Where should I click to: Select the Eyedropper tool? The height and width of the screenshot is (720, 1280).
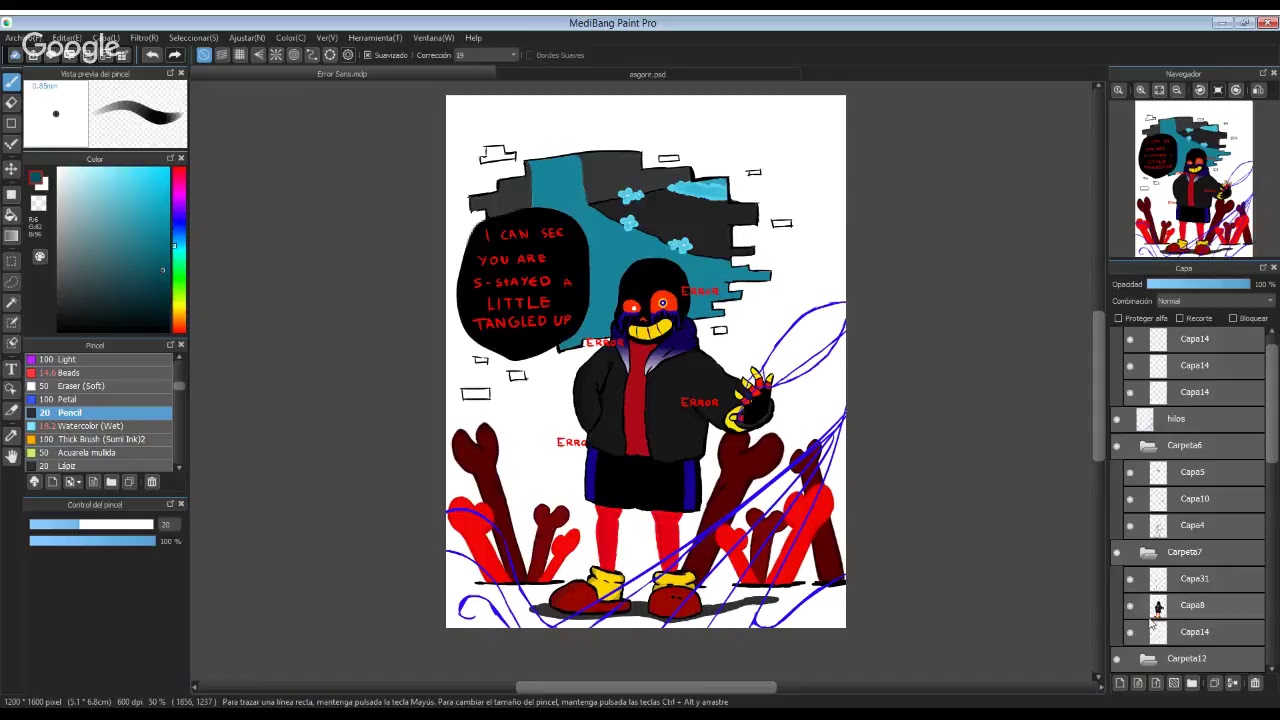click(11, 435)
